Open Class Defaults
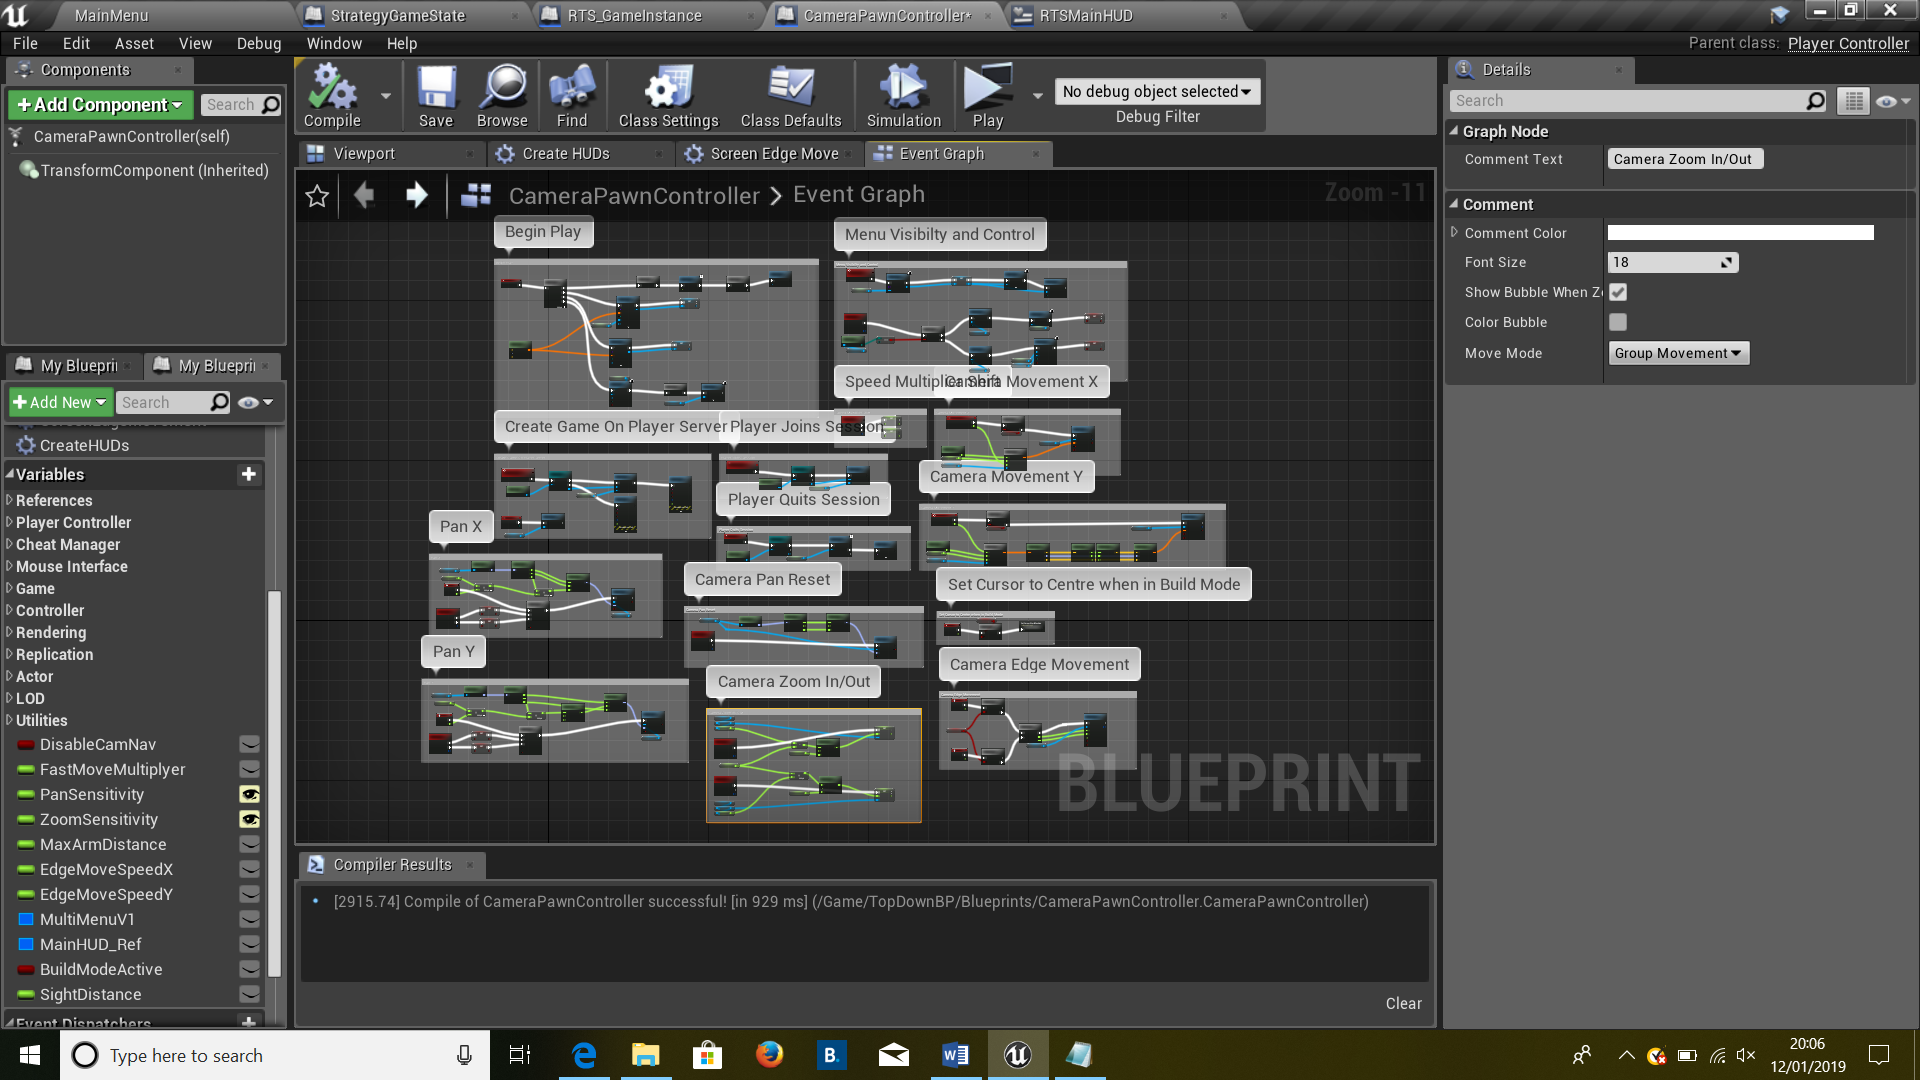Viewport: 1920px width, 1080px height. click(x=791, y=97)
